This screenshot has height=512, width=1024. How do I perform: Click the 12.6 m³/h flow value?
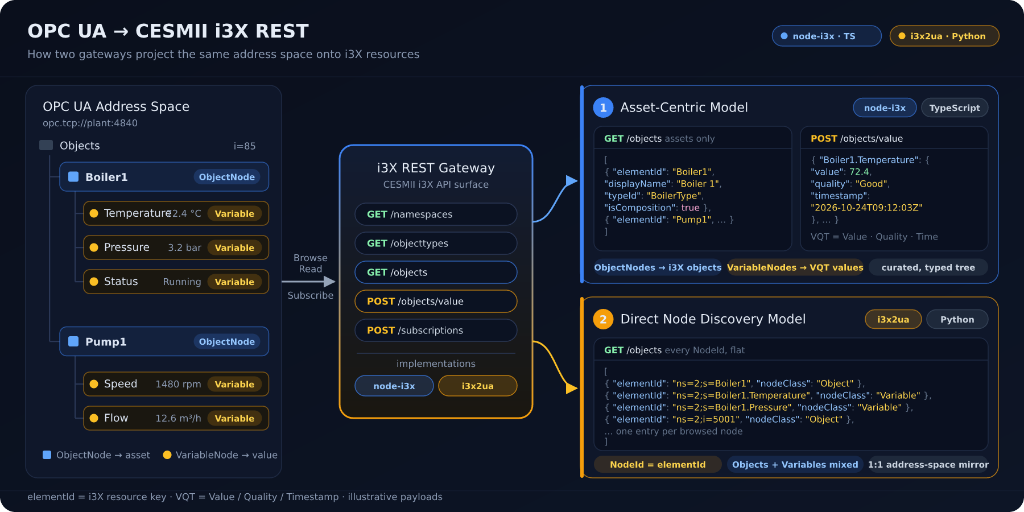click(x=178, y=418)
